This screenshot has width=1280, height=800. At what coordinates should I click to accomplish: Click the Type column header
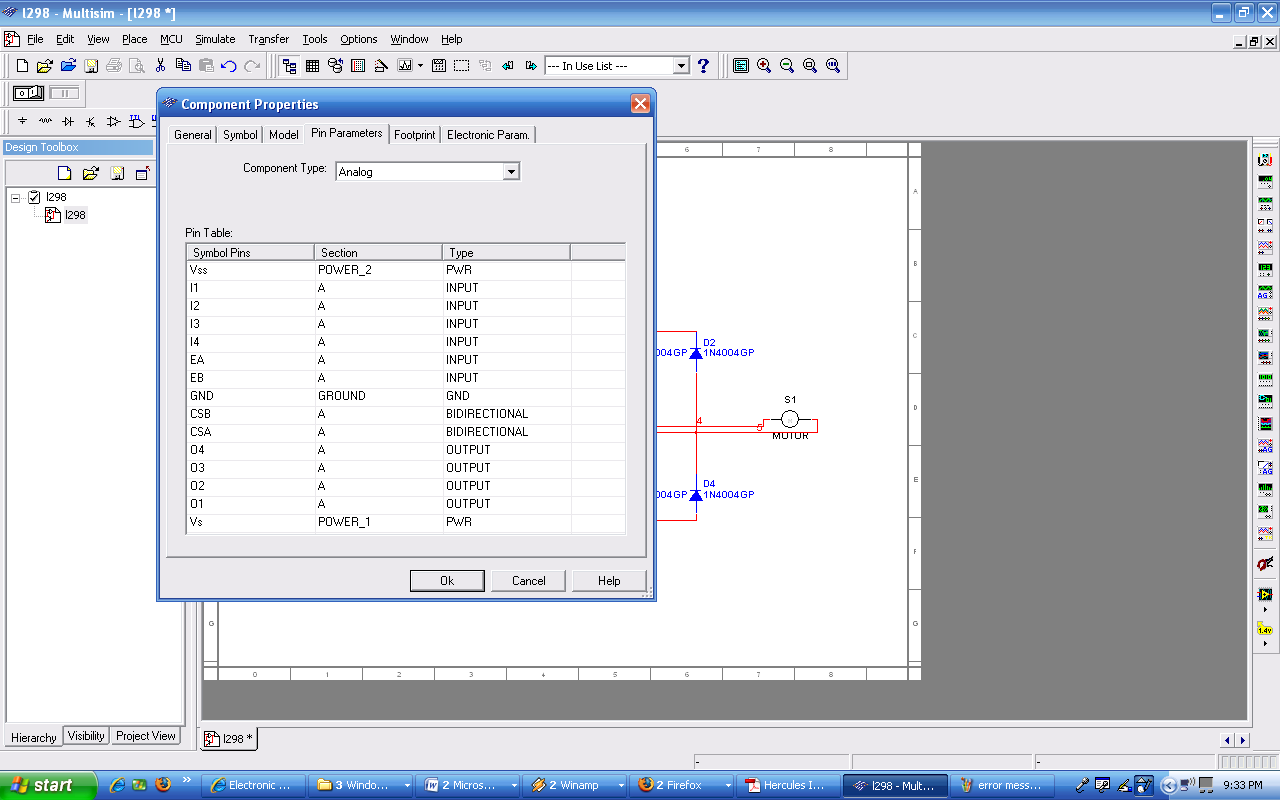[506, 252]
